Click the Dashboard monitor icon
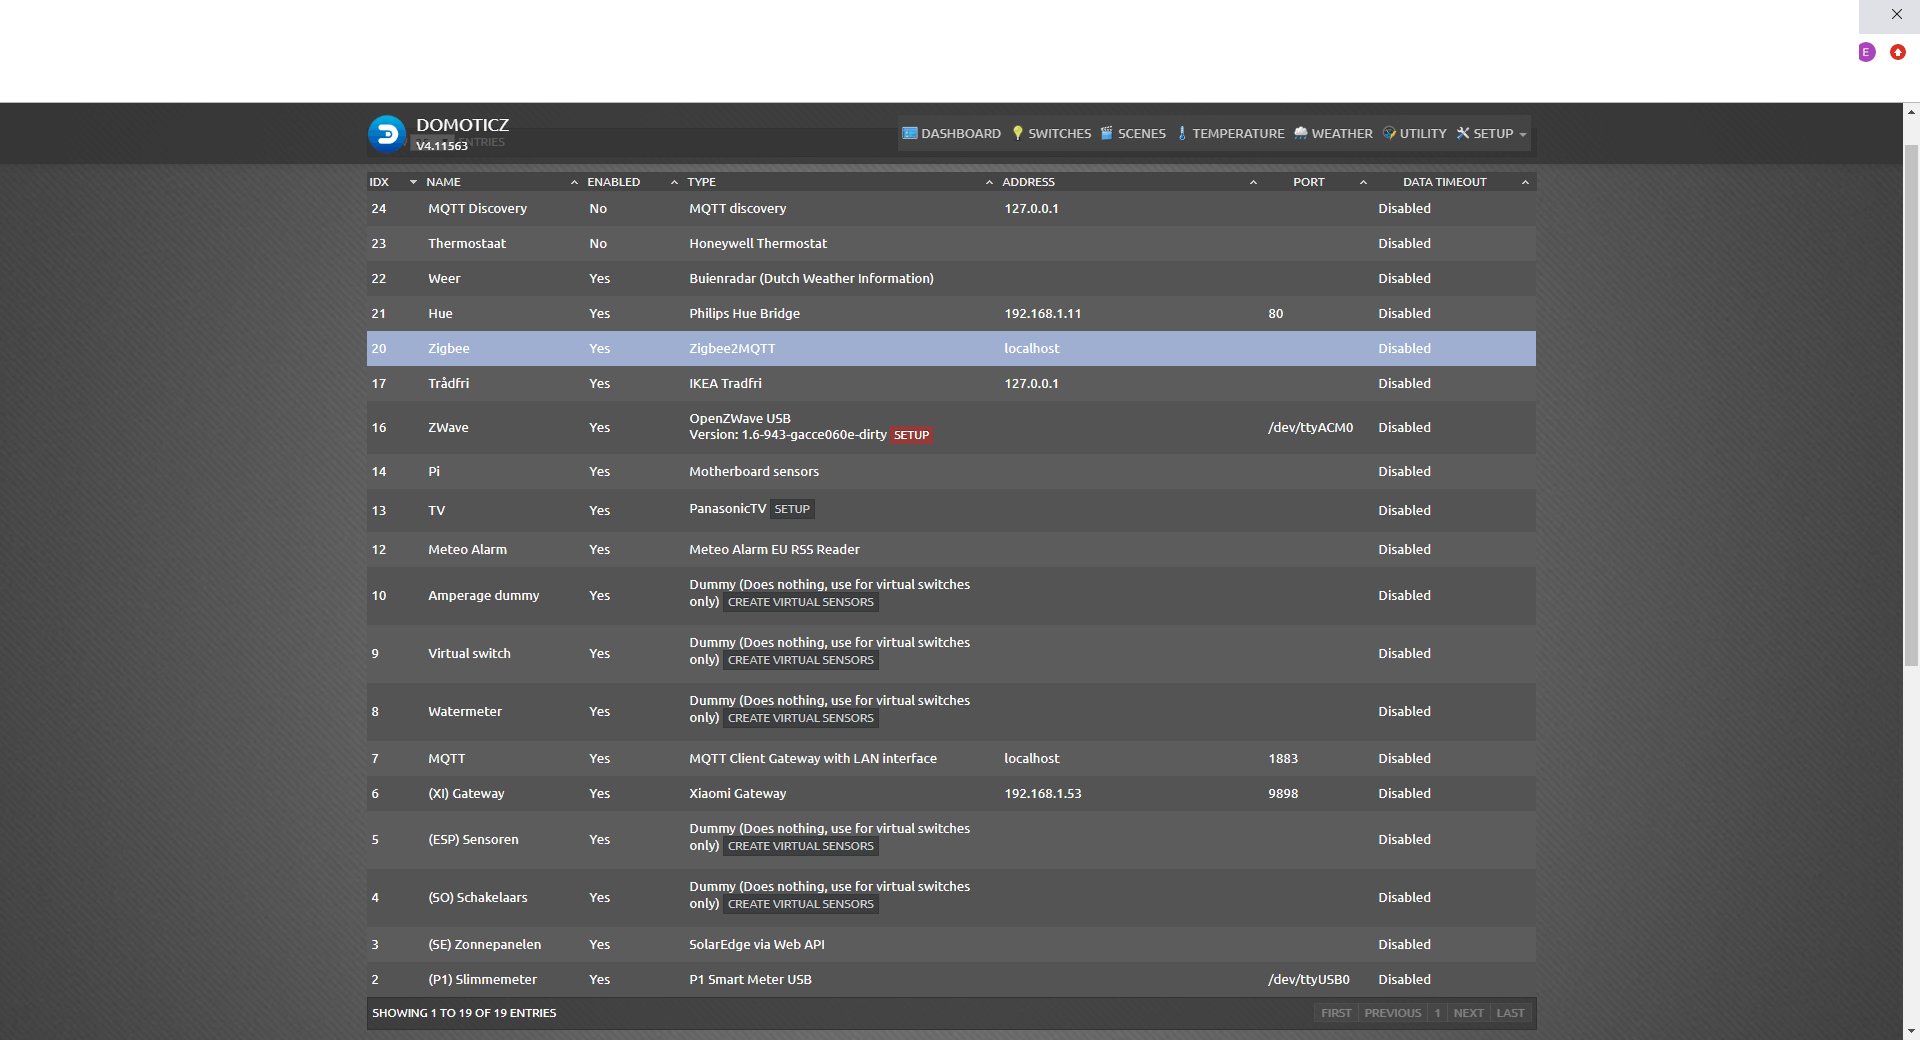The height and width of the screenshot is (1040, 1920). [x=910, y=133]
